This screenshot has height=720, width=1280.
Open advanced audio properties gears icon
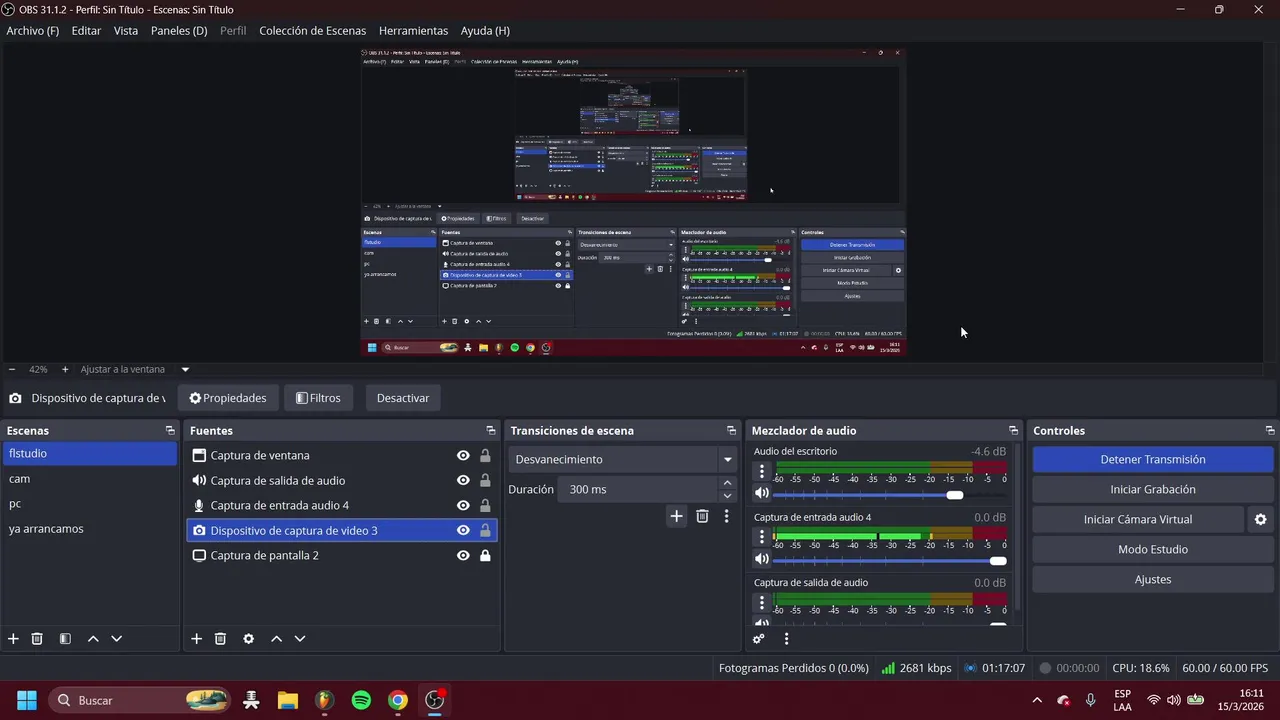pyautogui.click(x=759, y=638)
